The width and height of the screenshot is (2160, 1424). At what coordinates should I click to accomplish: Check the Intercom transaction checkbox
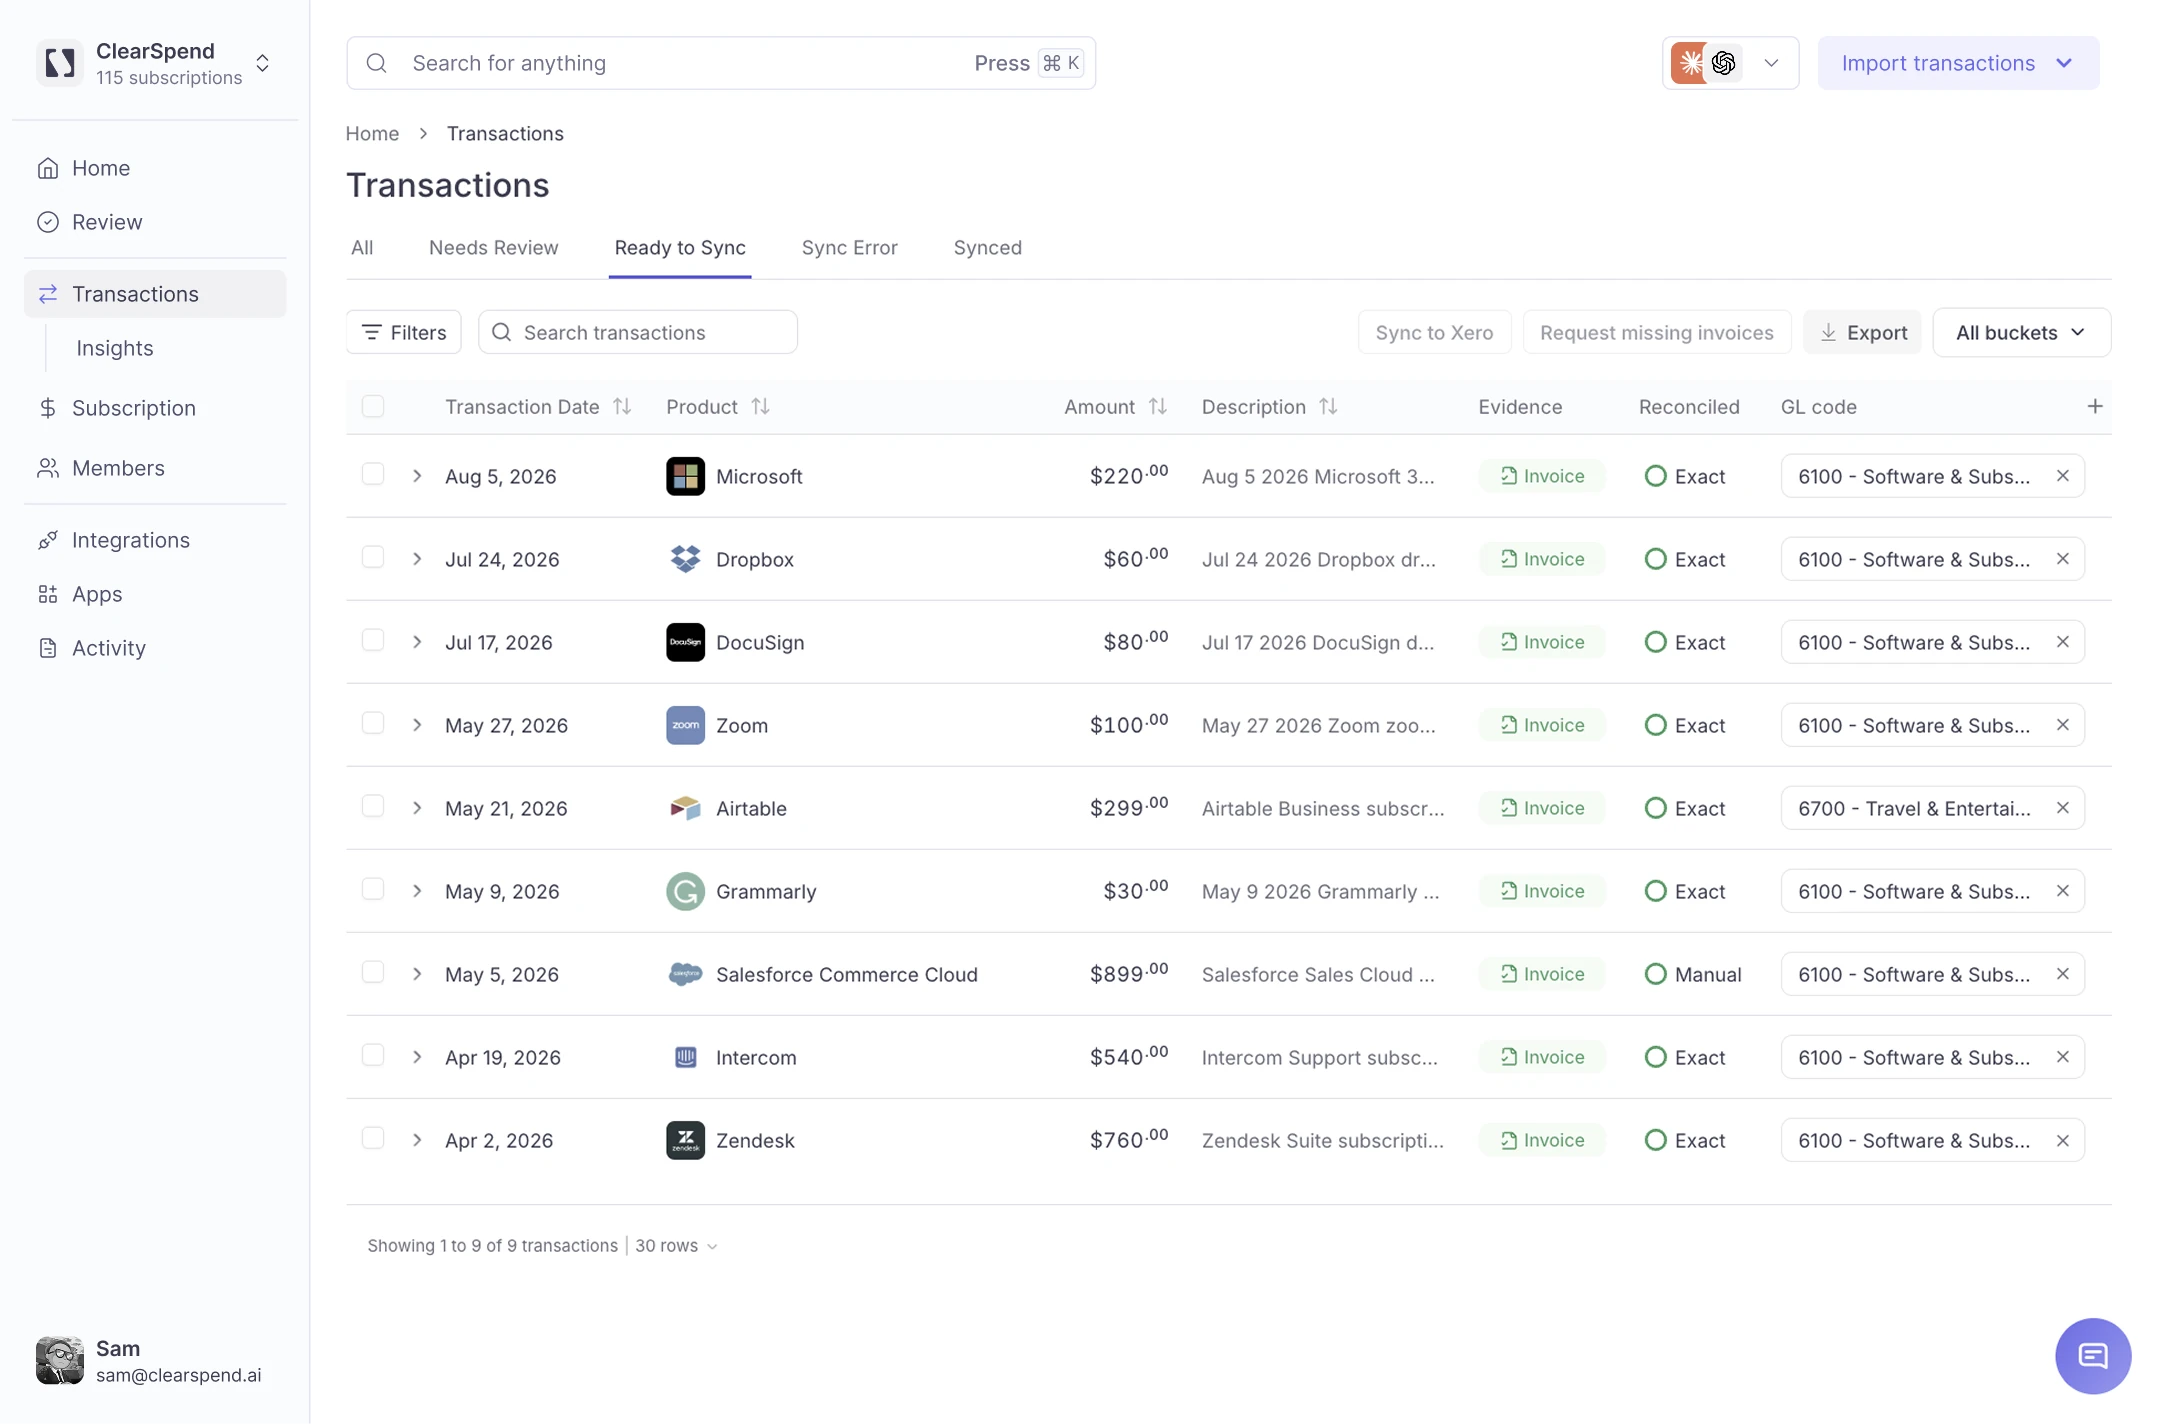pos(373,1055)
